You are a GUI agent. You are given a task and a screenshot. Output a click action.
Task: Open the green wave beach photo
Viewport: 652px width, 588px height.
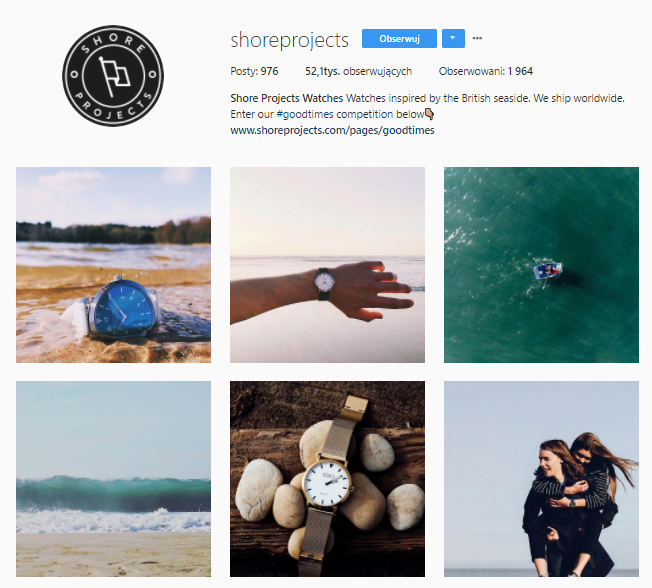[114, 479]
